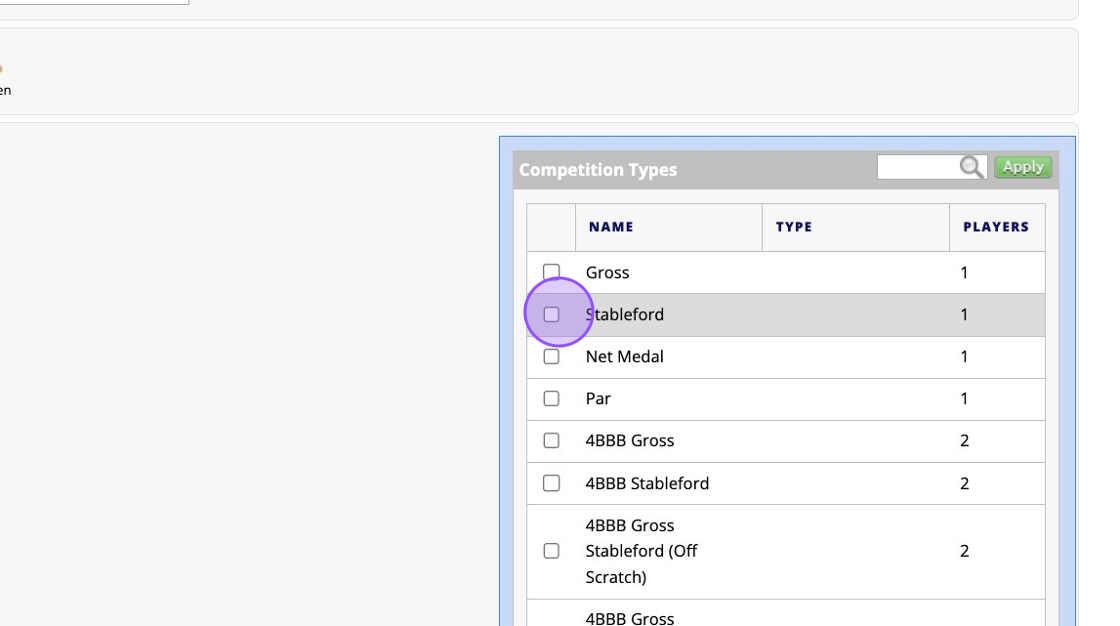Viewport: 1120px width, 626px height.
Task: Sort by the Players column header
Action: pos(996,227)
